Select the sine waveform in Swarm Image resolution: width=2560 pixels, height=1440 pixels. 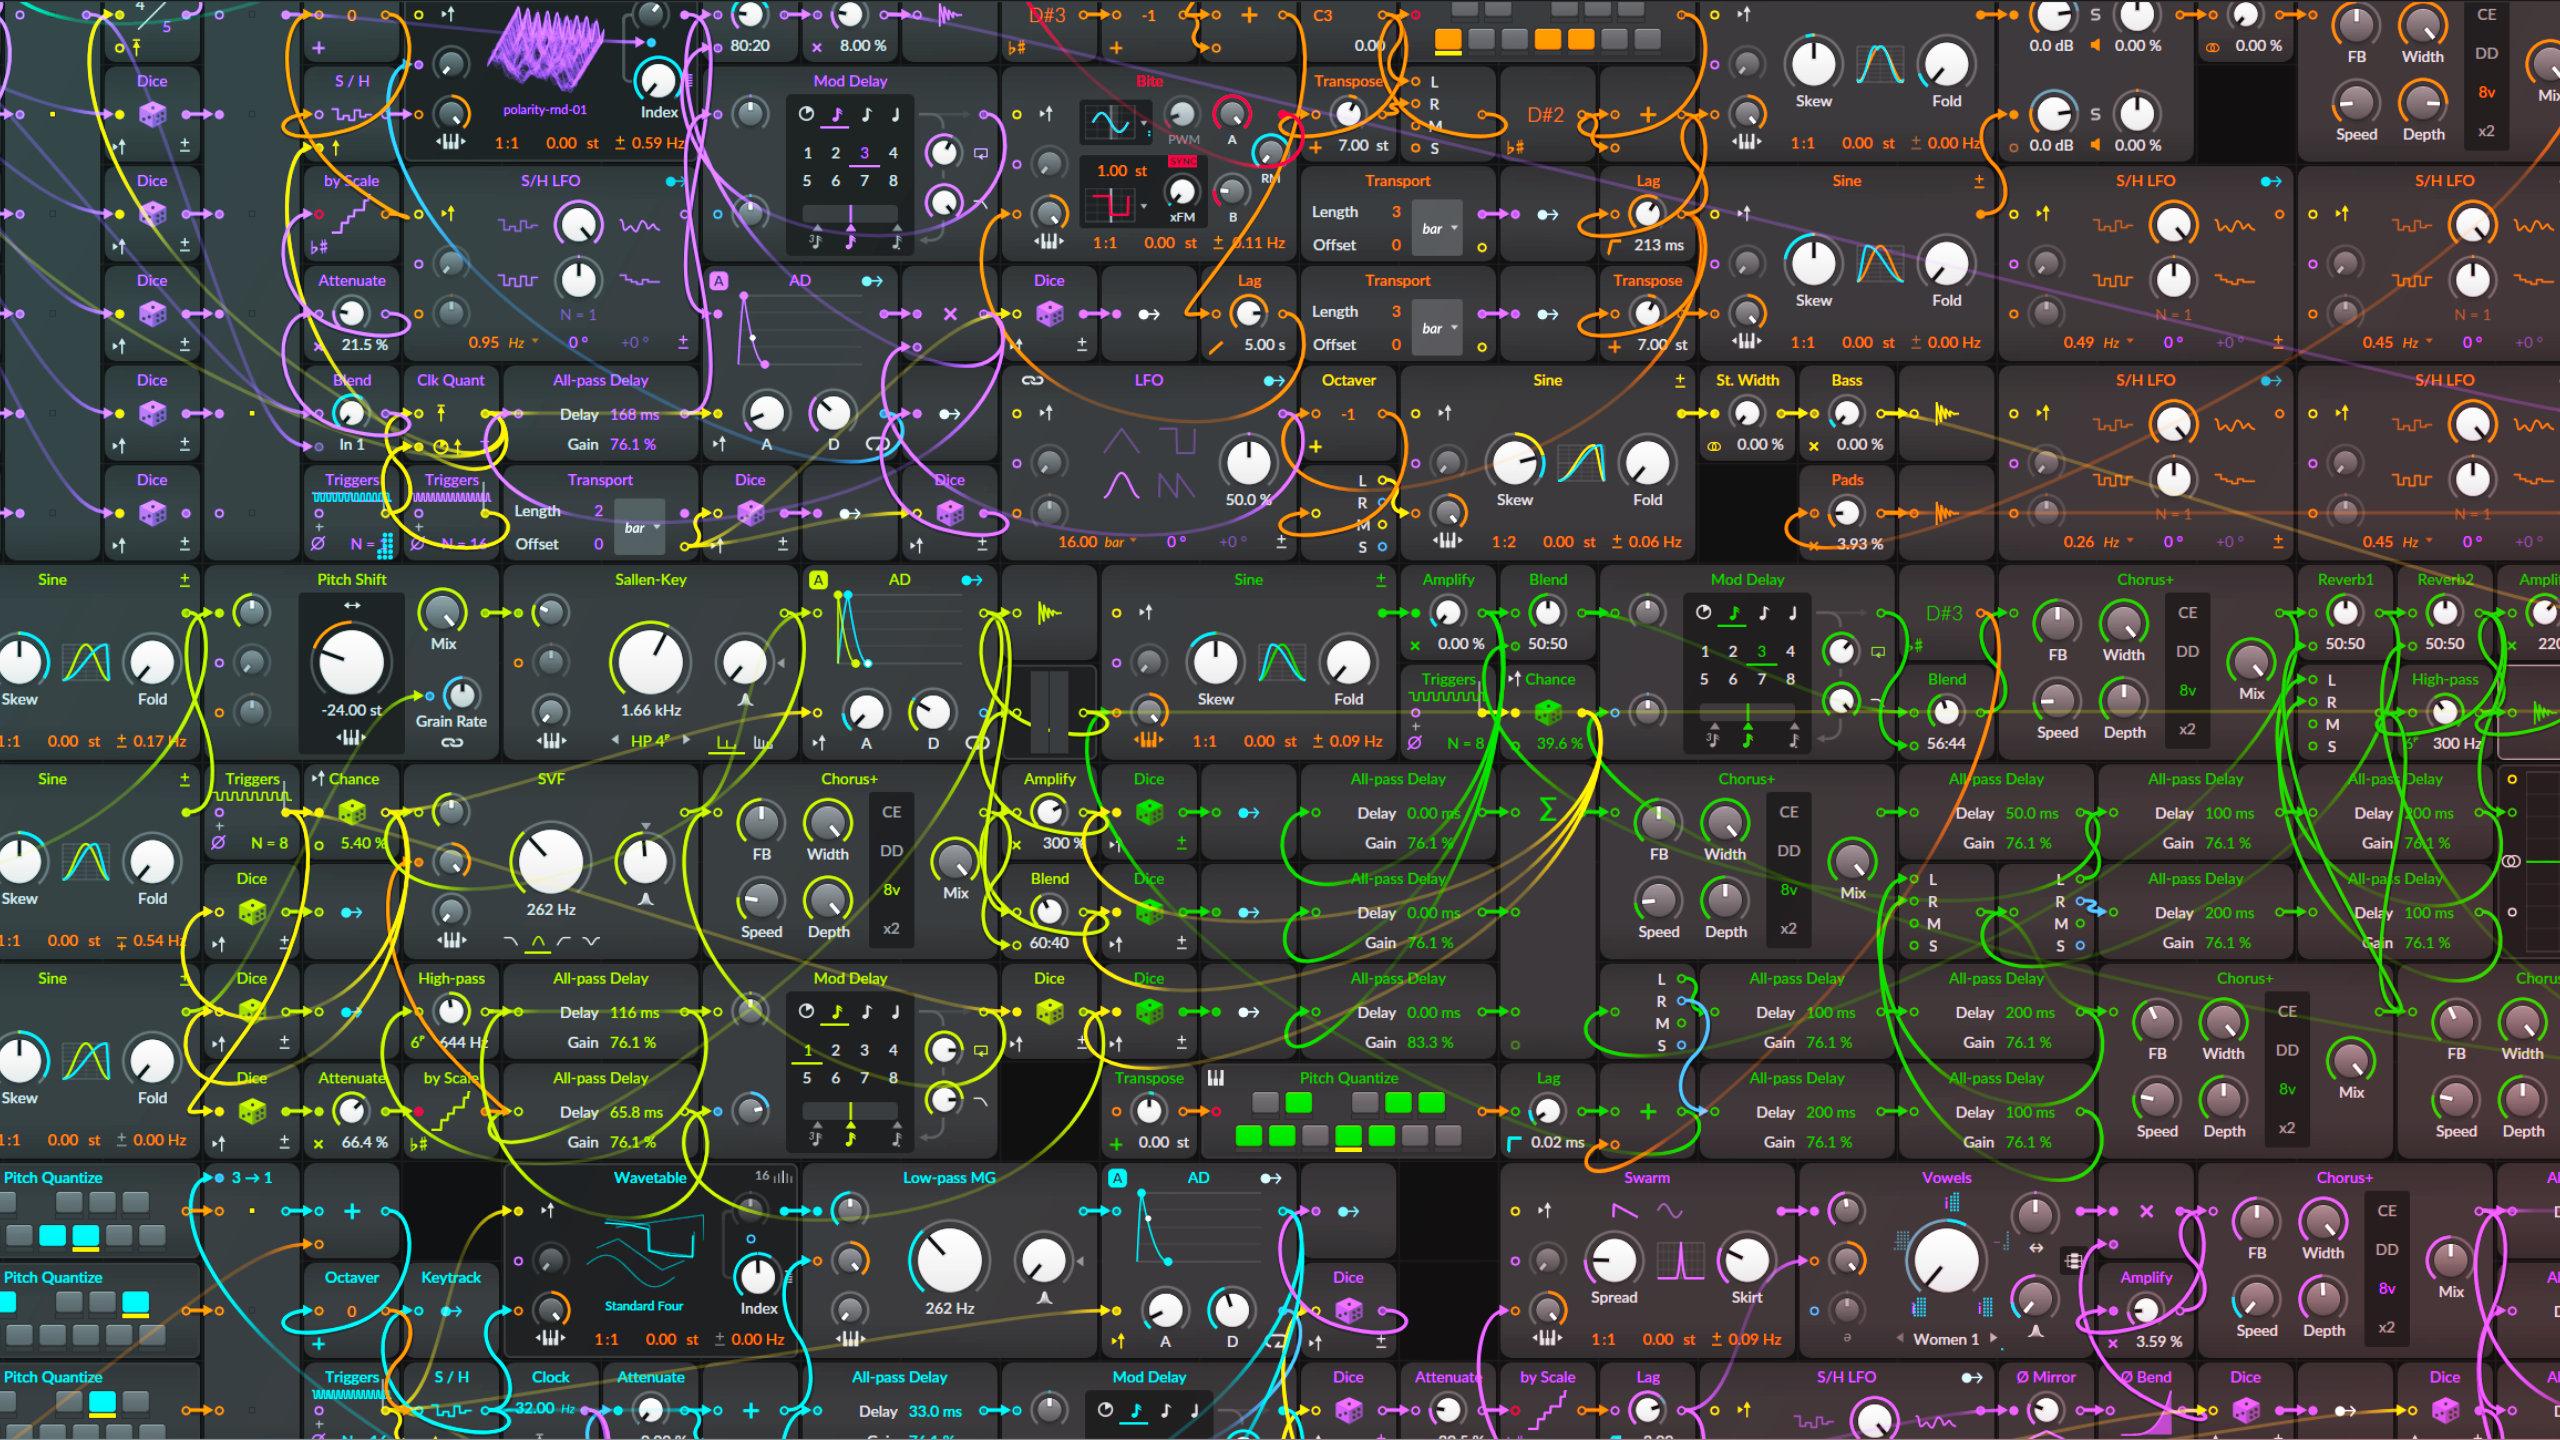pyautogui.click(x=1669, y=1211)
